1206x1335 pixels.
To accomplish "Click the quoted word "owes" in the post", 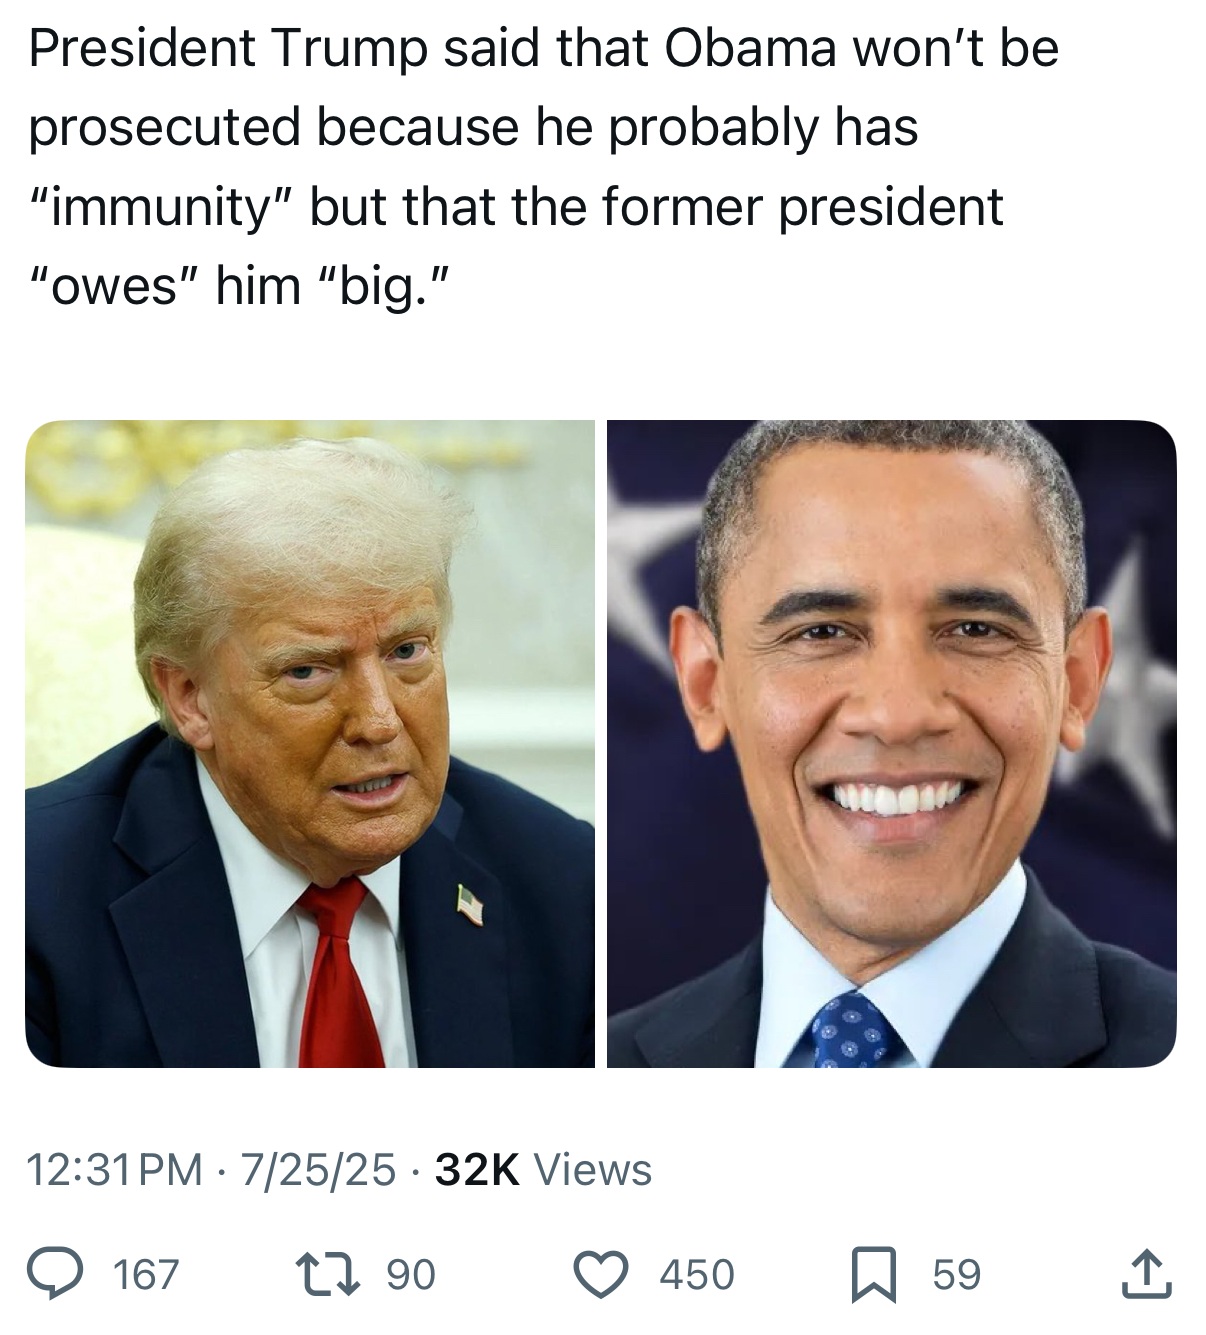I will click(x=112, y=287).
